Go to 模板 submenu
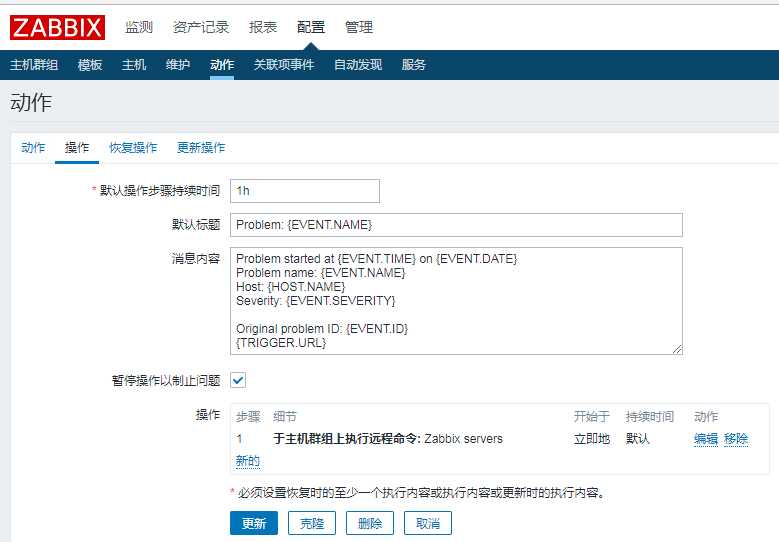The height and width of the screenshot is (542, 779). [x=90, y=65]
